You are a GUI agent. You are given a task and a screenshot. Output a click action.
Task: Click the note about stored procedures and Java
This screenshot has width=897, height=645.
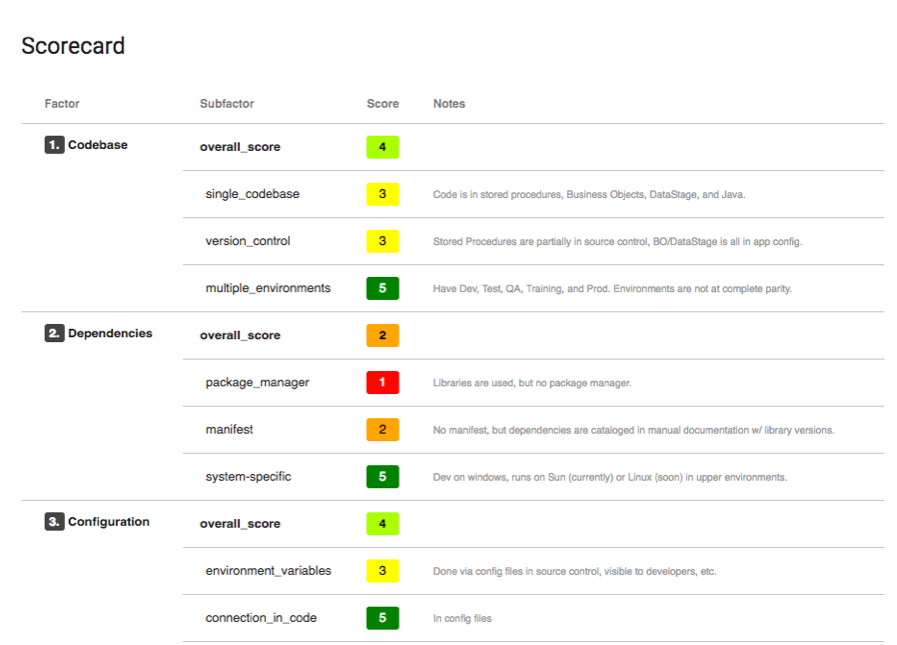tap(589, 195)
